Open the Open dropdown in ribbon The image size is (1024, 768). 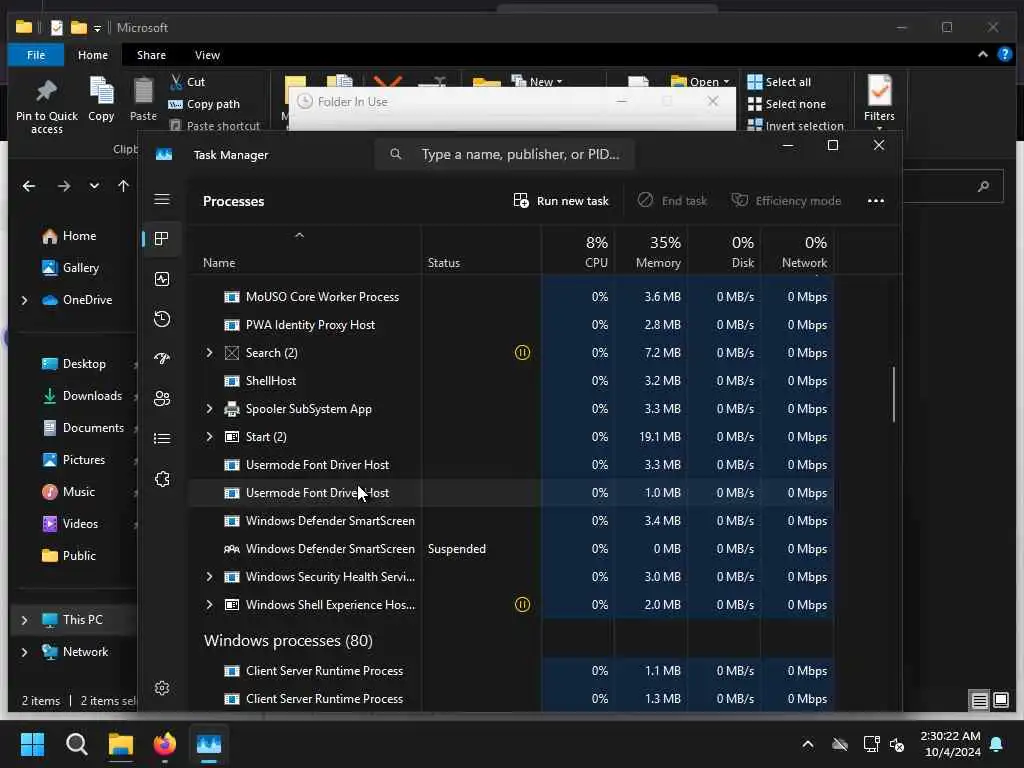tap(701, 82)
